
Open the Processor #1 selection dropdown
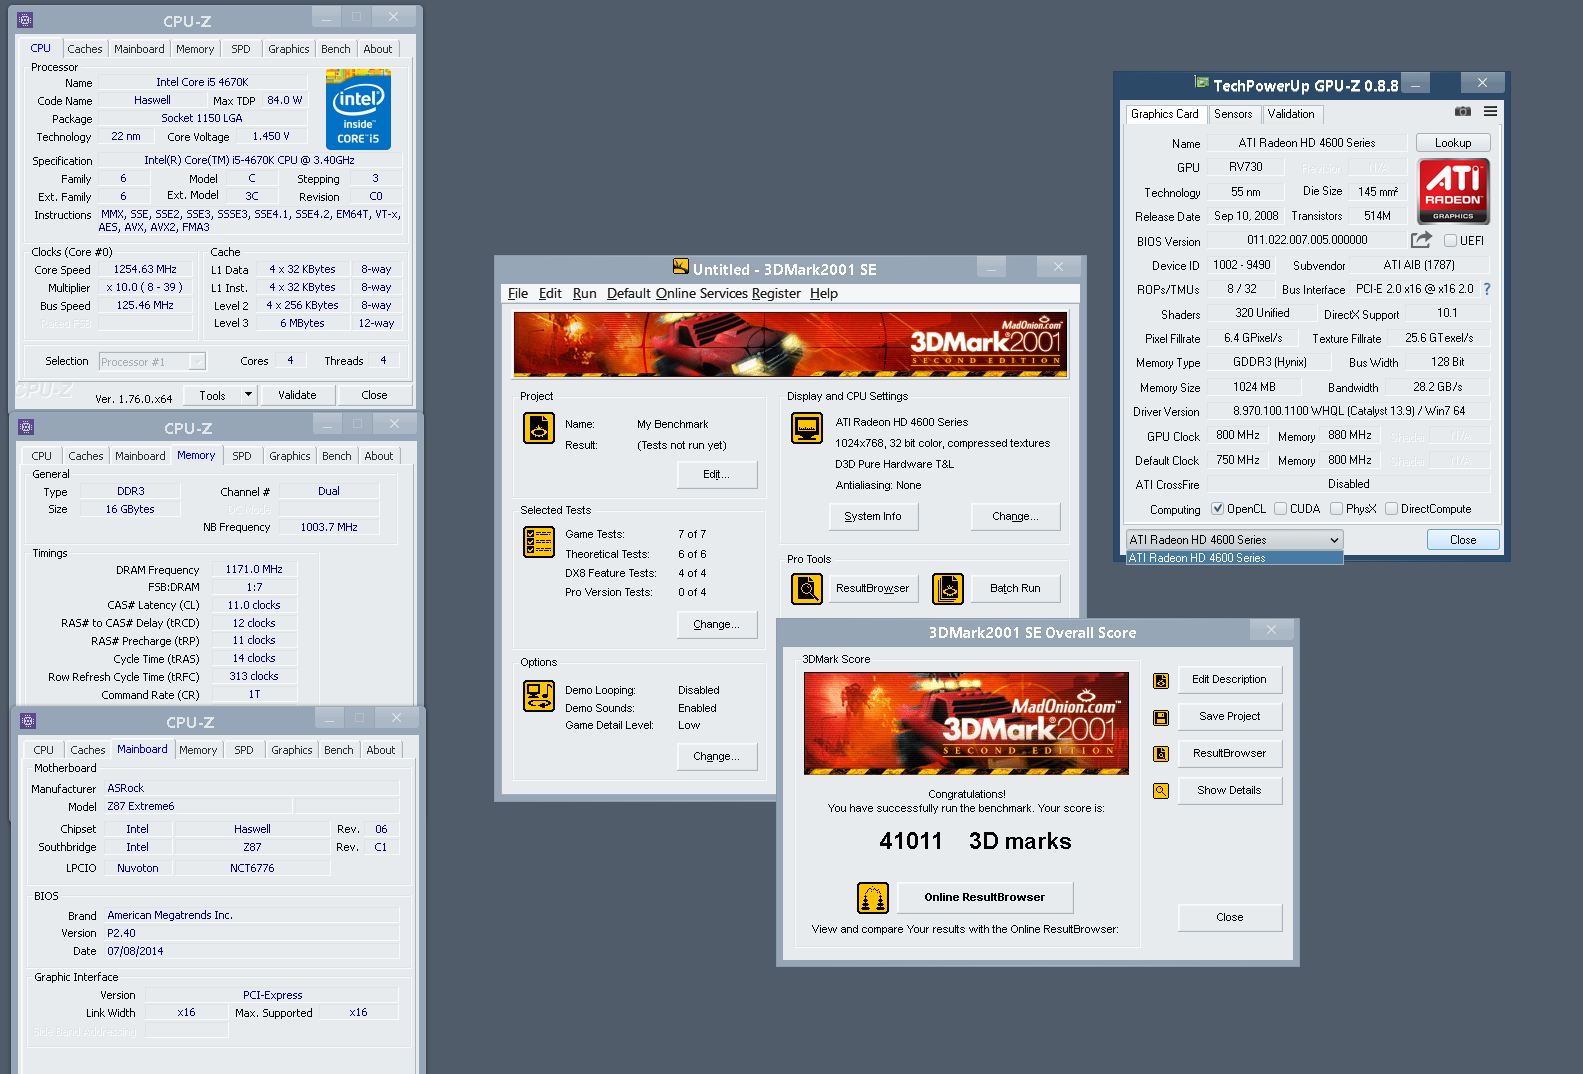pos(152,362)
